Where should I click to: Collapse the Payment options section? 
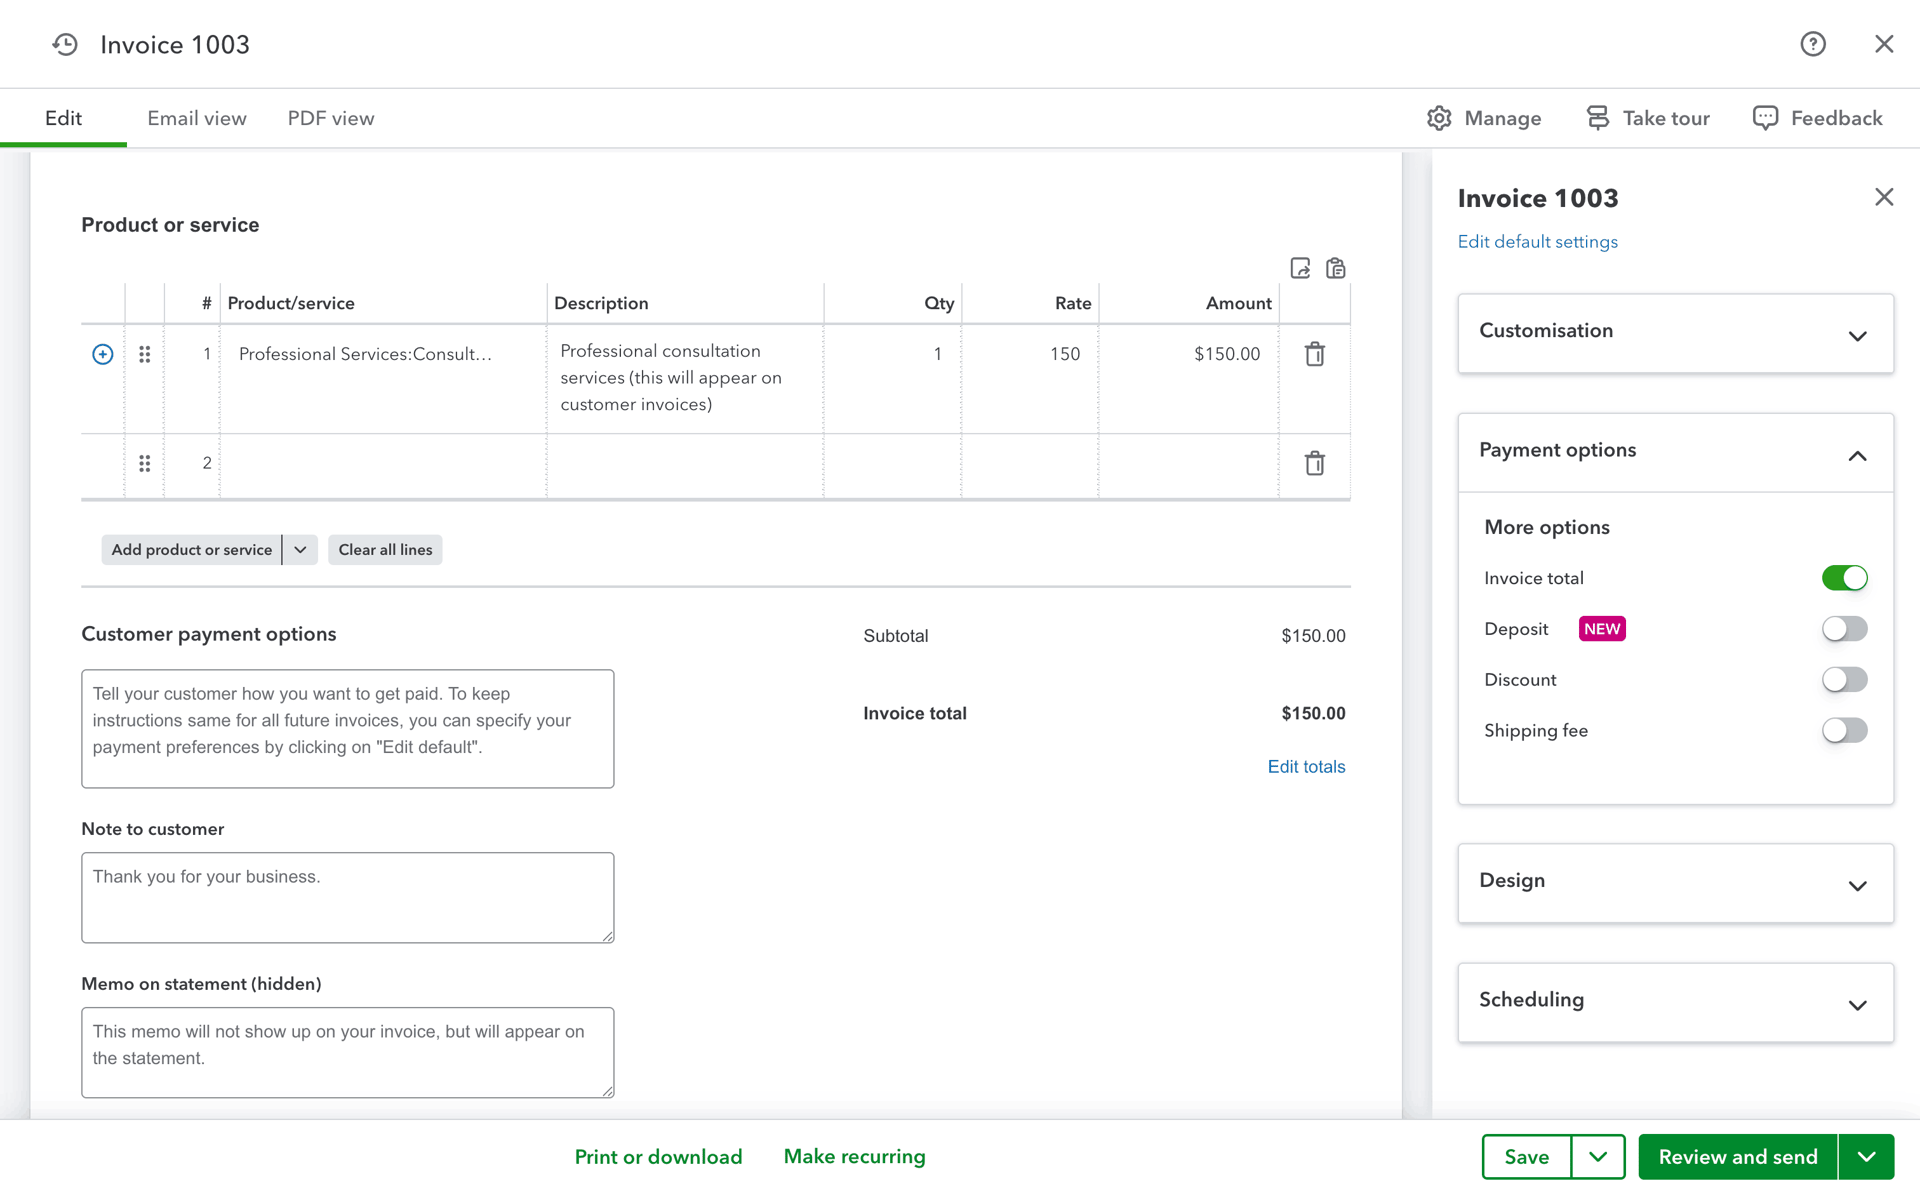tap(1675, 453)
